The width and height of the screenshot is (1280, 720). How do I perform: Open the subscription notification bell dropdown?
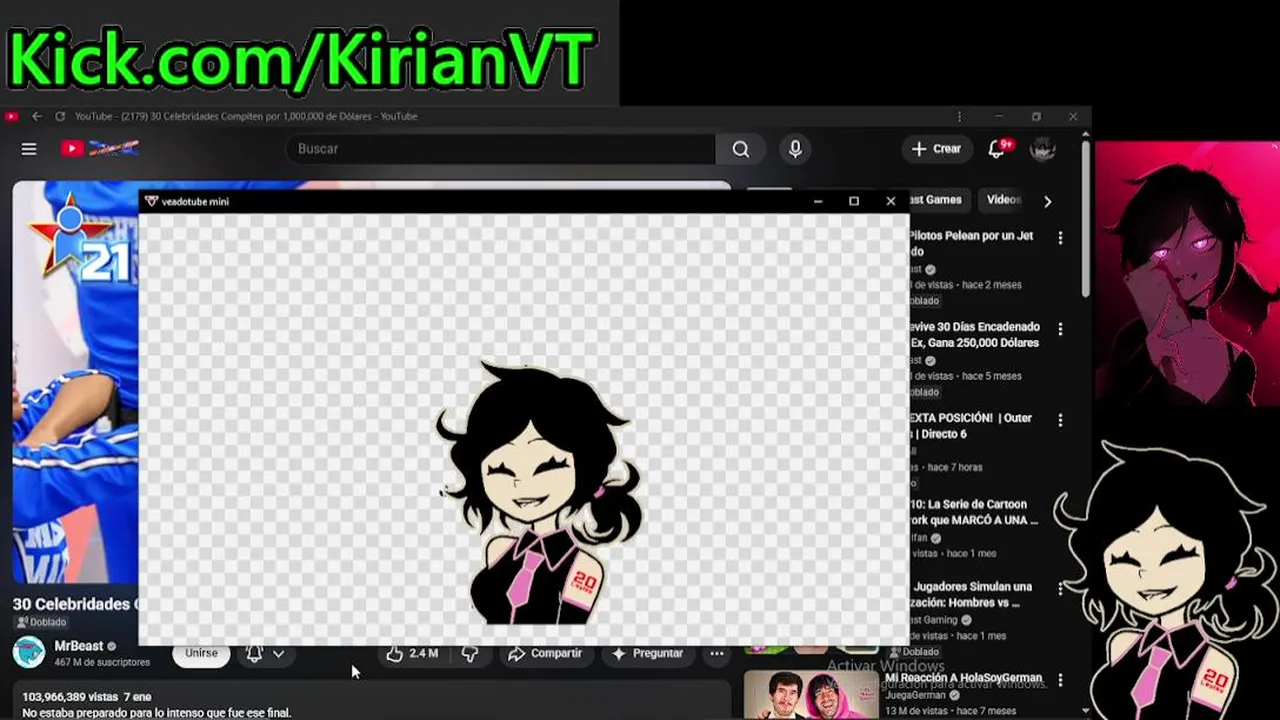click(x=265, y=653)
